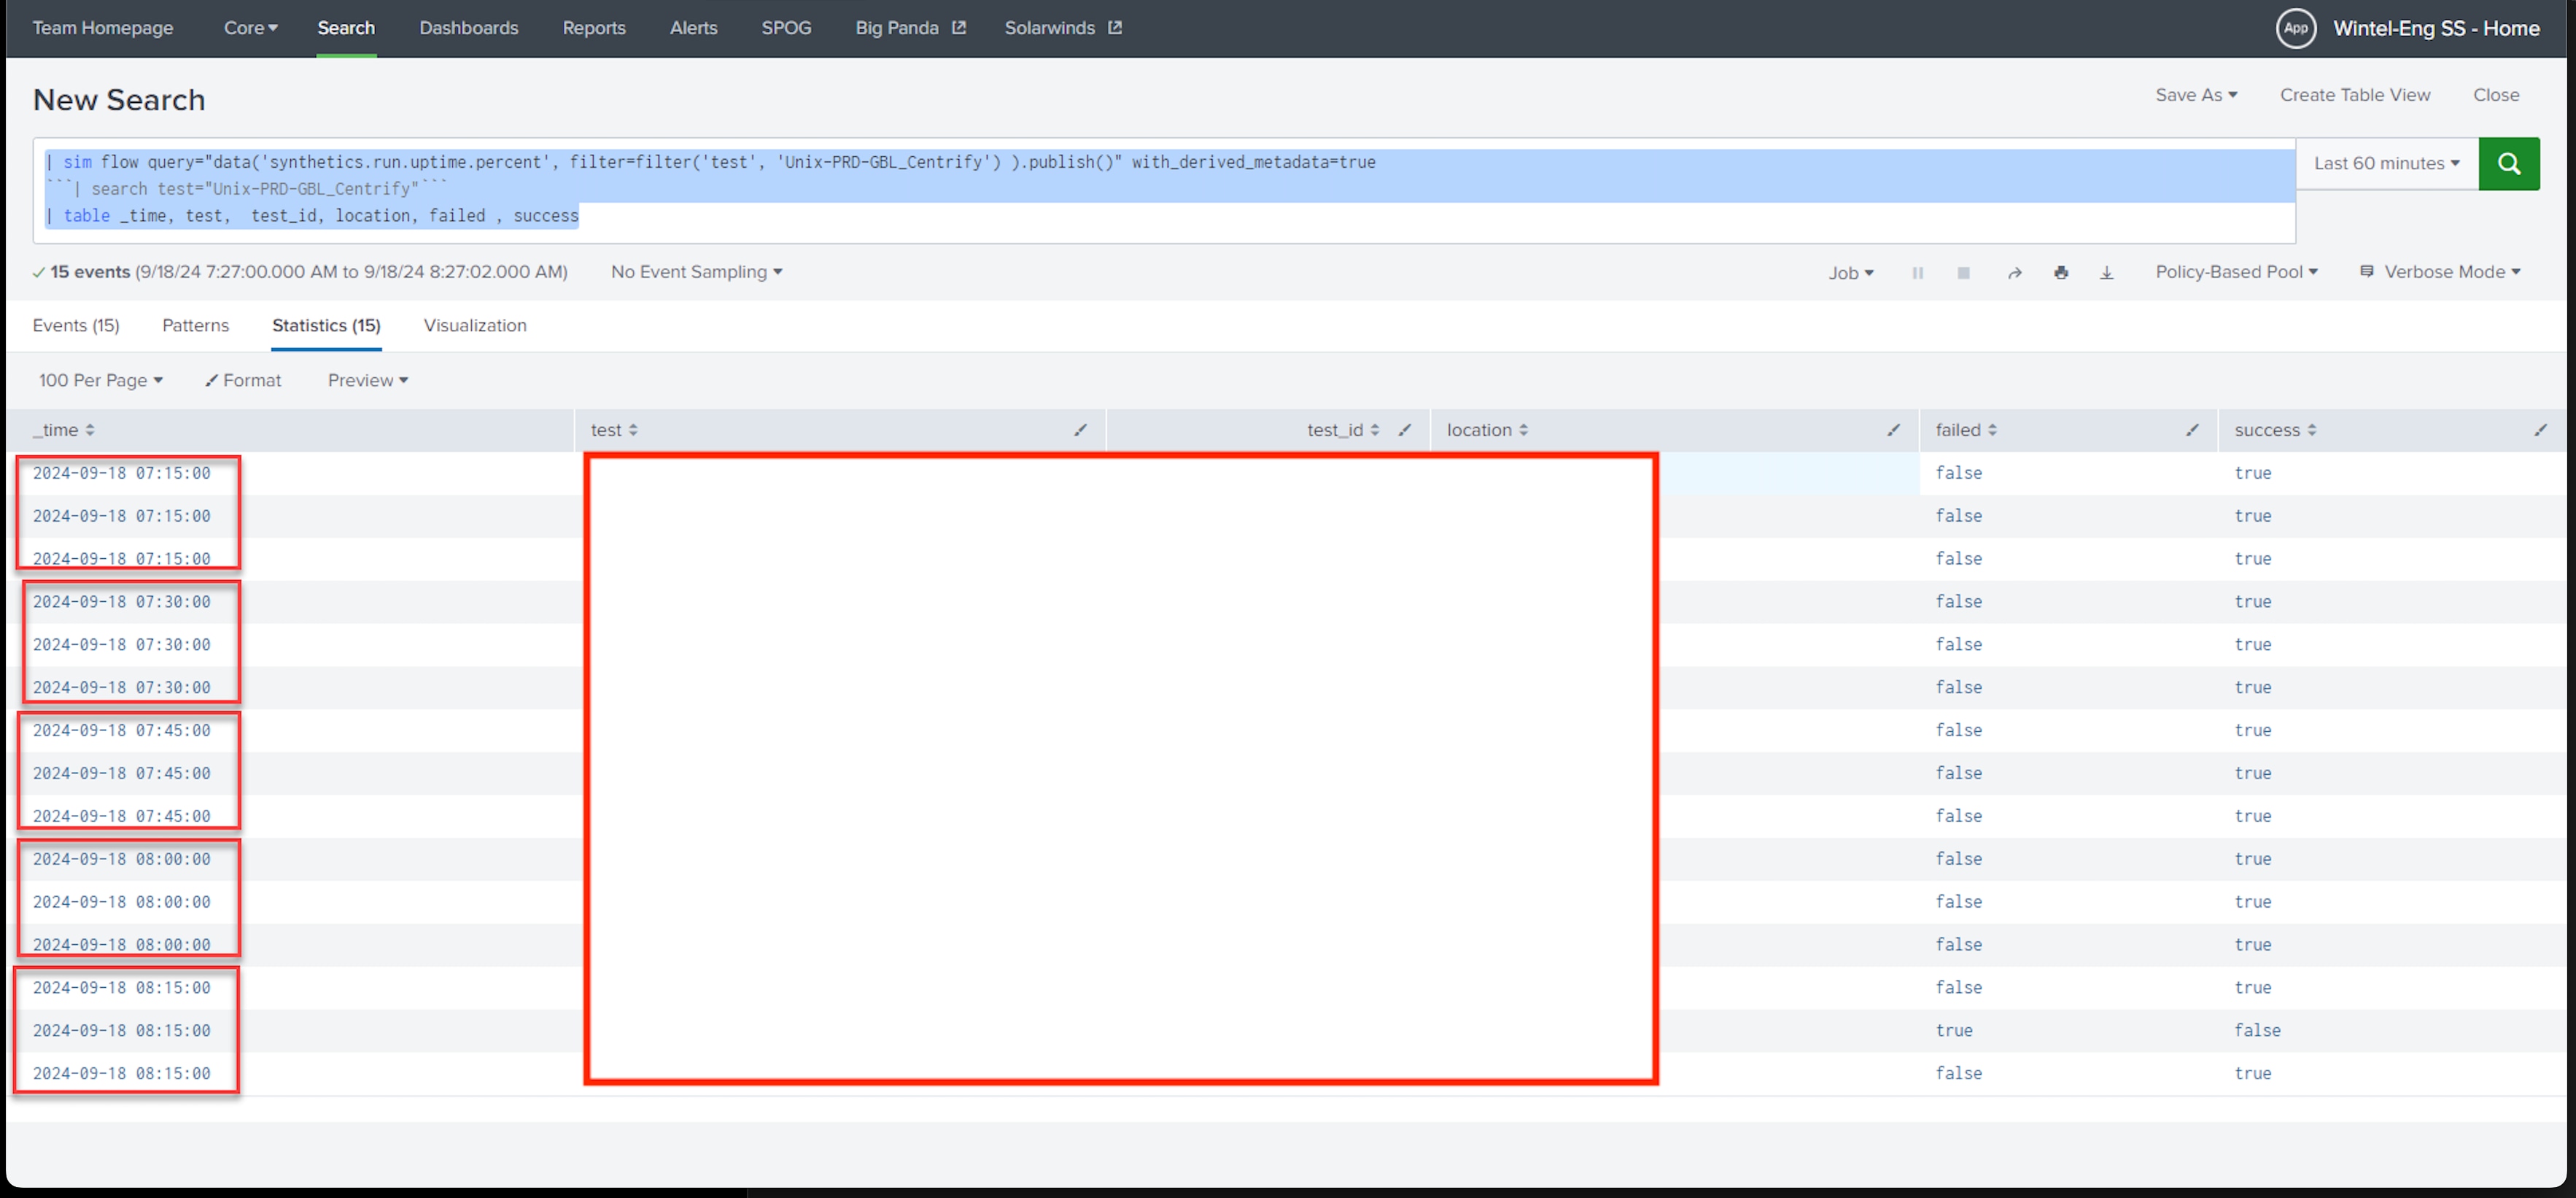
Task: Expand the Save As menu
Action: [2196, 95]
